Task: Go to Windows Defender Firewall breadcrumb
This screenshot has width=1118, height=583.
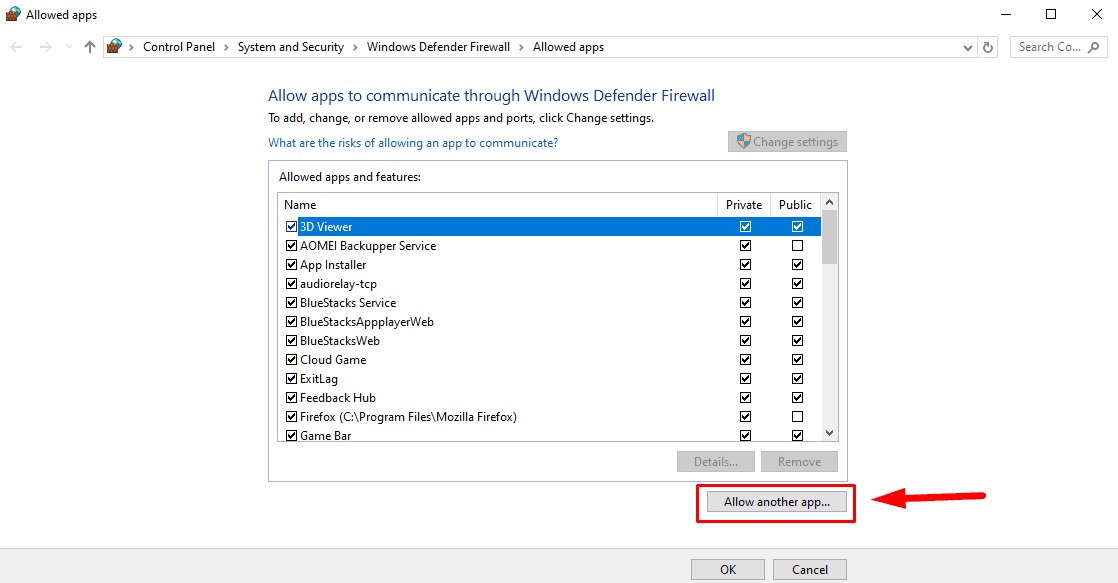Action: pos(438,47)
